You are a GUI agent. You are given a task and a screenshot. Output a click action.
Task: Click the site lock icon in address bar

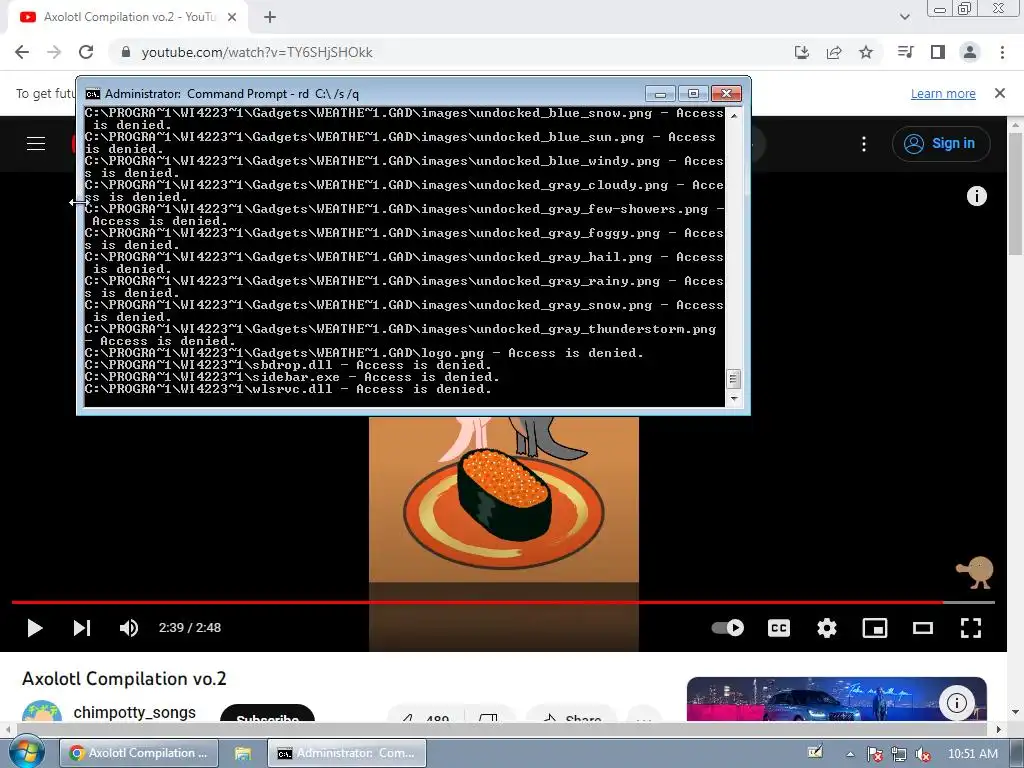tap(126, 52)
